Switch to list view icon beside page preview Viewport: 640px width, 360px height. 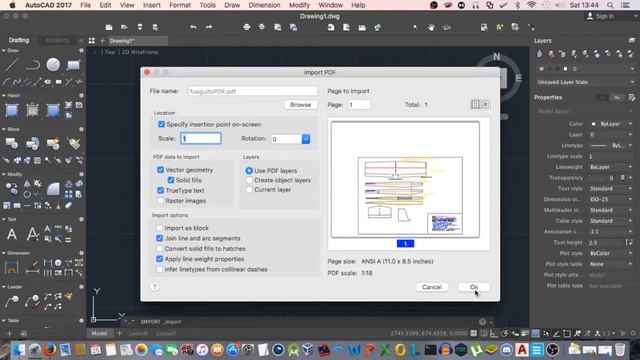(x=485, y=104)
